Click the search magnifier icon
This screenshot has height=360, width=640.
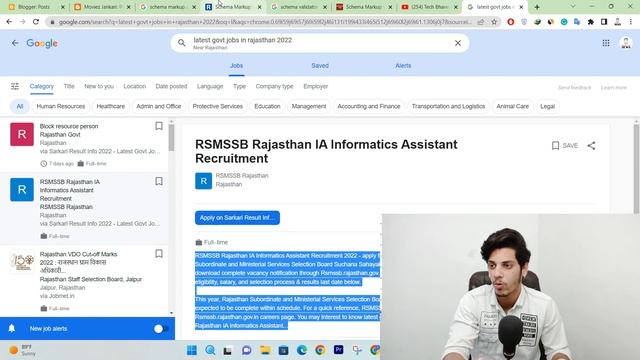(182, 43)
